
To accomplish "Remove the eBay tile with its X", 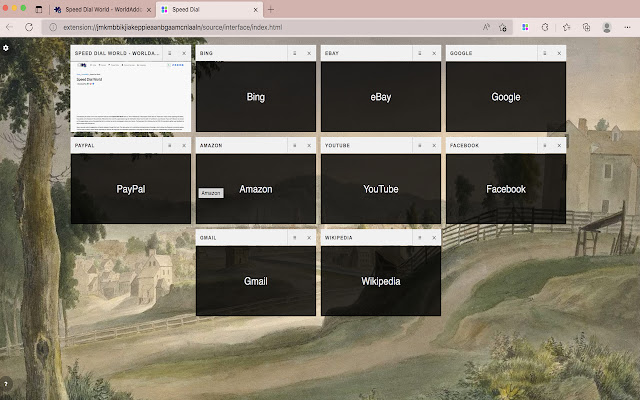I will [x=434, y=53].
